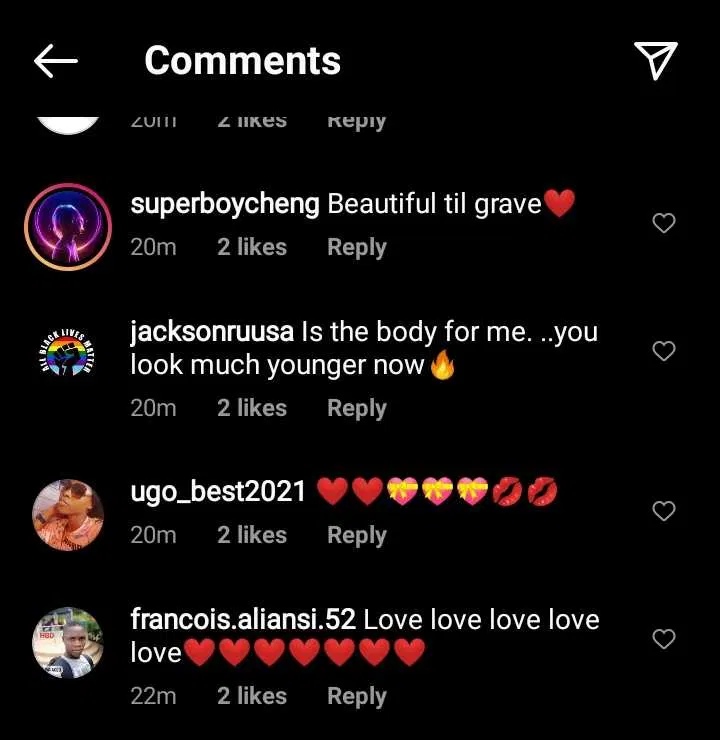Open superboycheng's profile picture
This screenshot has width=720, height=740.
click(68, 226)
